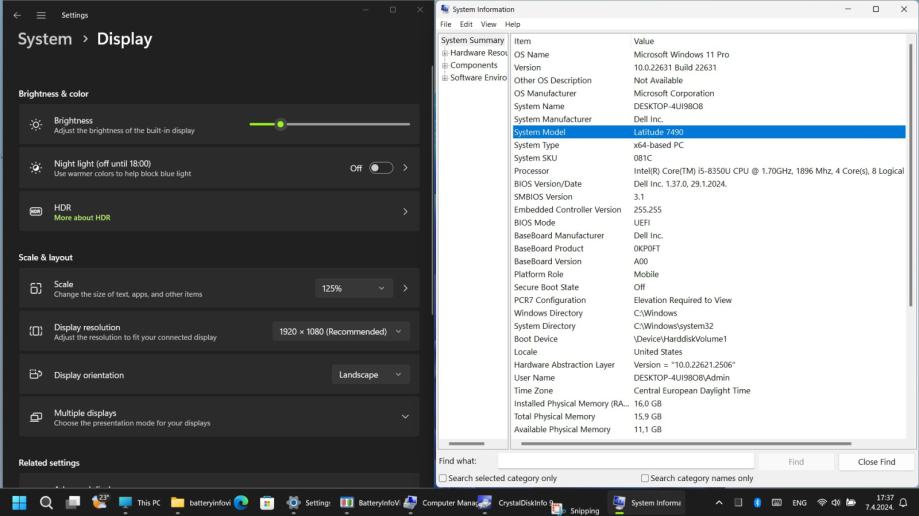Expand the Software Environment tree node
Viewport: 919px width, 516px height.
[x=445, y=78]
